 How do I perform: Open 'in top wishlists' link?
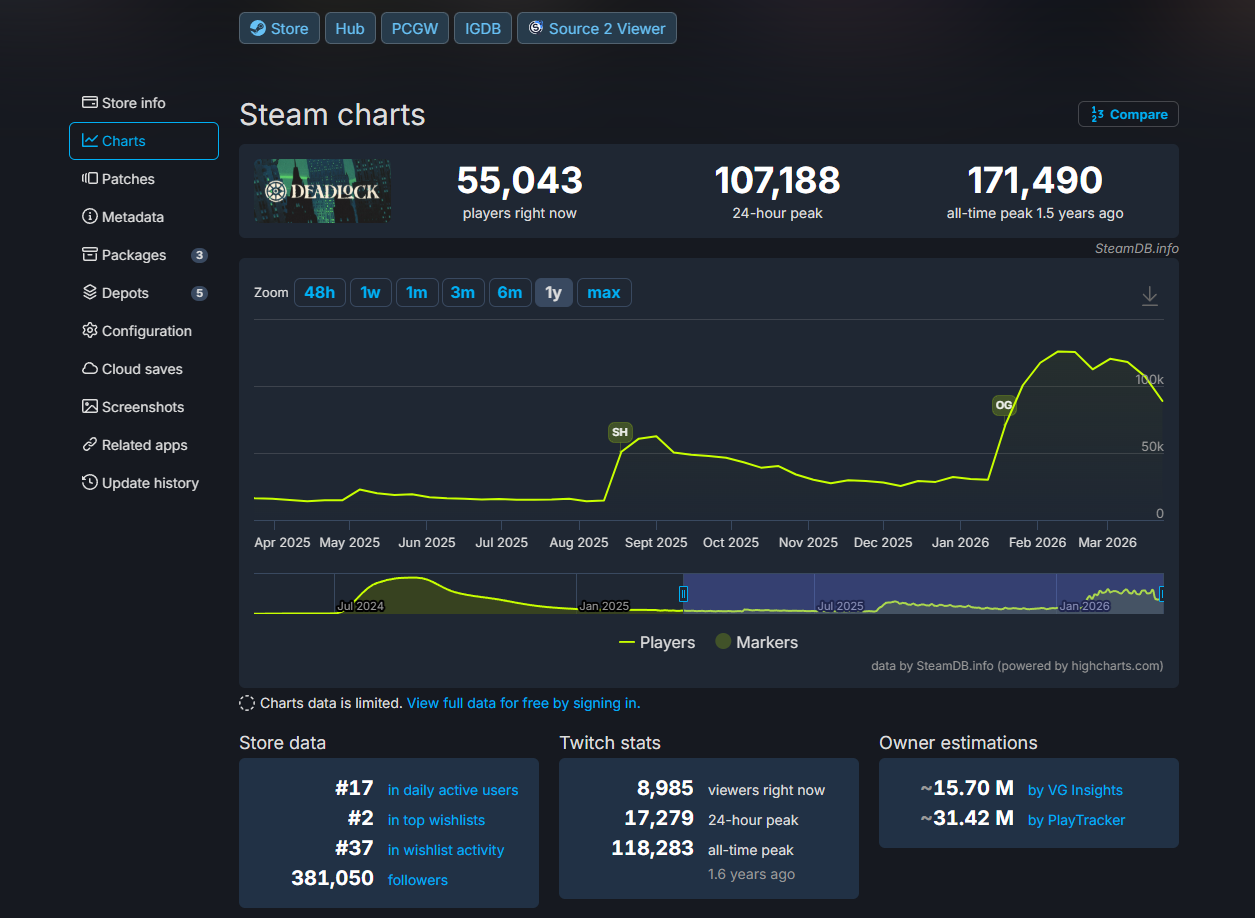tap(436, 820)
